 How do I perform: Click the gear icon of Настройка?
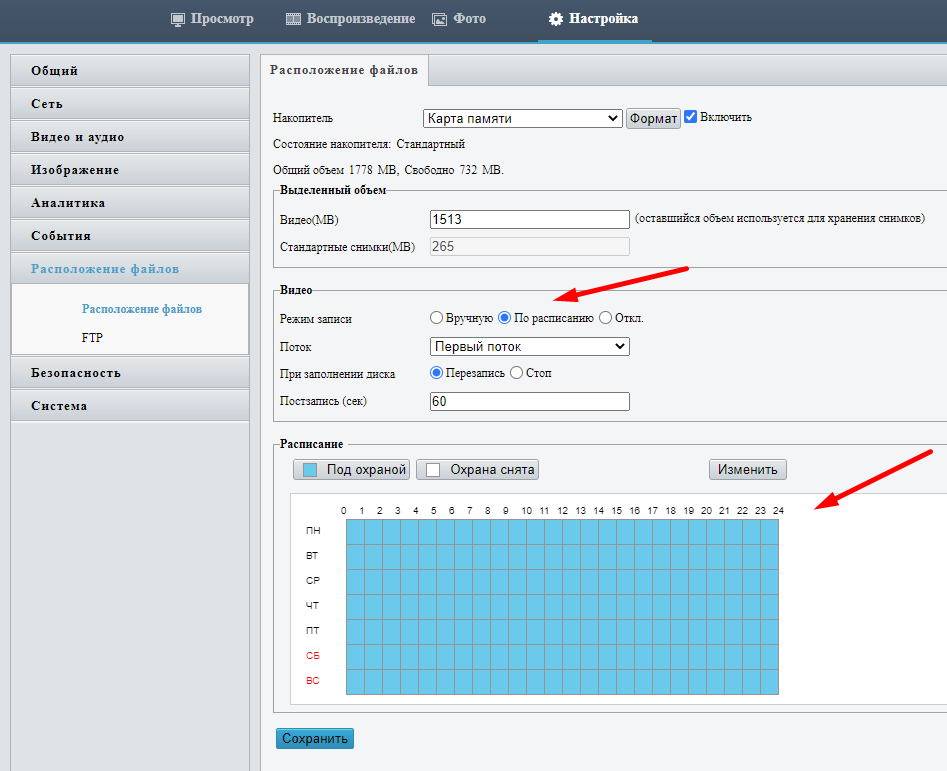pyautogui.click(x=556, y=19)
